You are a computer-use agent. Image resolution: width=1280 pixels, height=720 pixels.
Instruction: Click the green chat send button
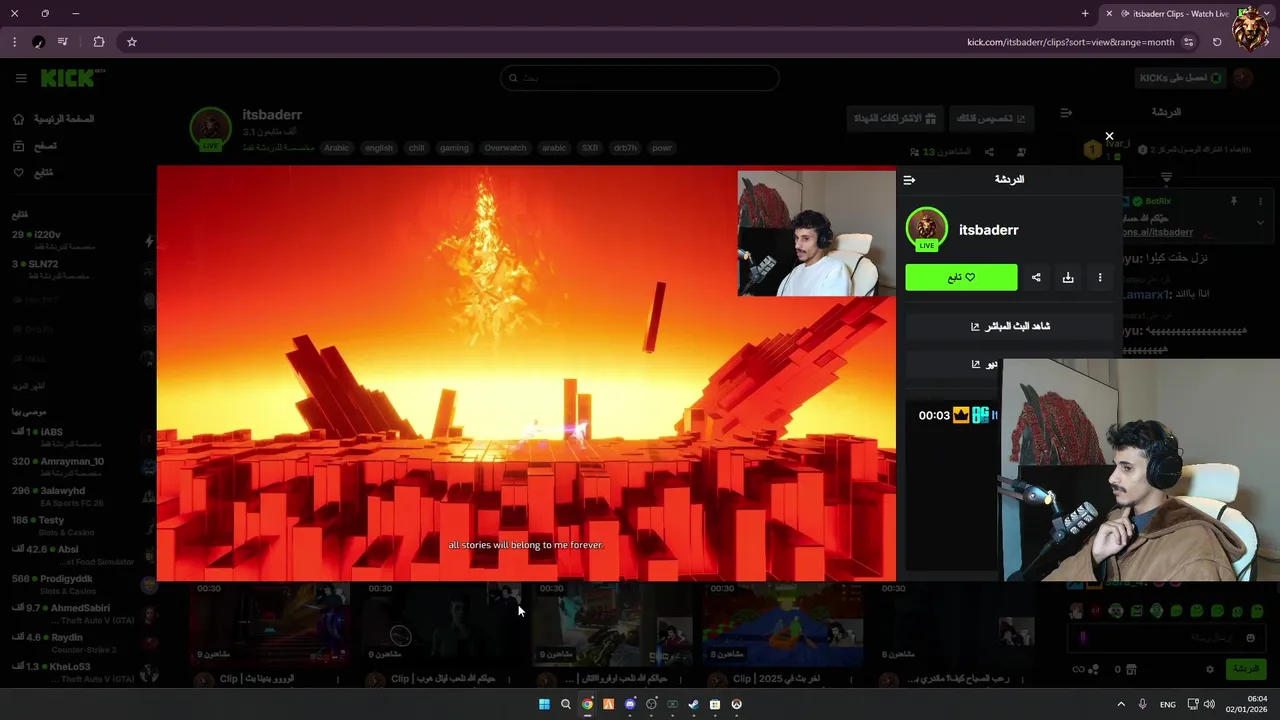1246,669
